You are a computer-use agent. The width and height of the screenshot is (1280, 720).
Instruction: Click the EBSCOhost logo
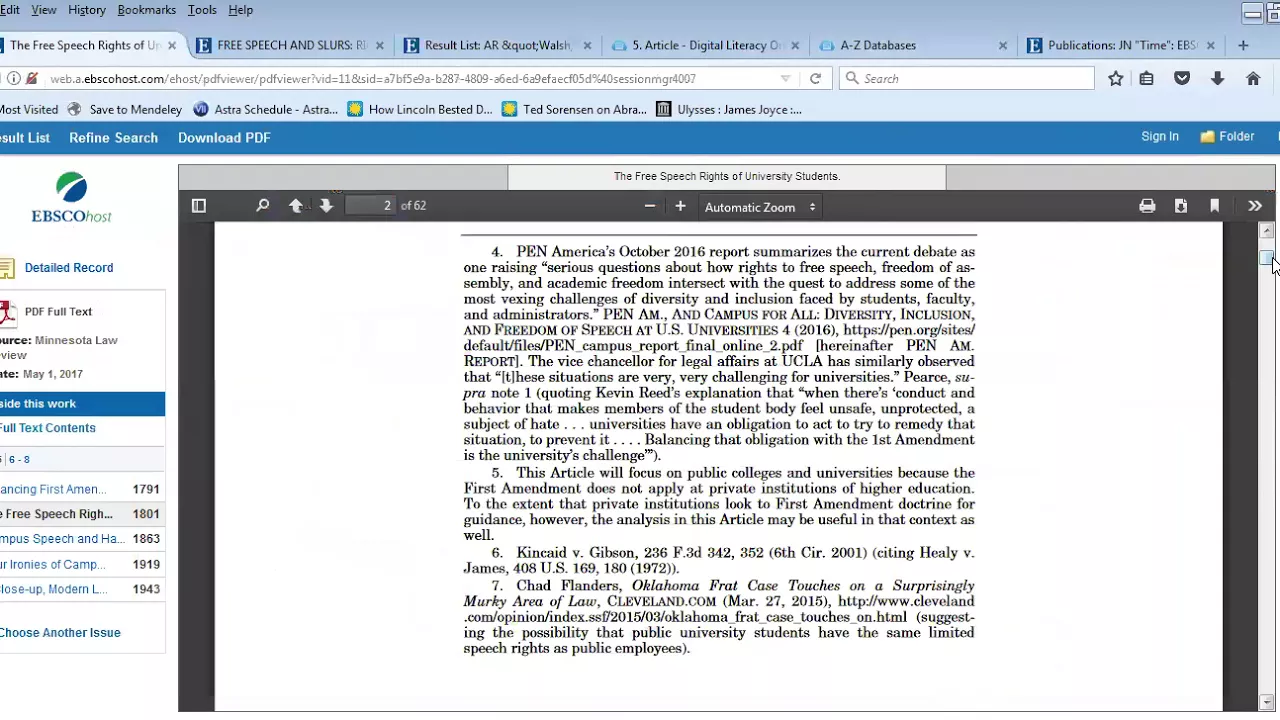click(x=71, y=197)
